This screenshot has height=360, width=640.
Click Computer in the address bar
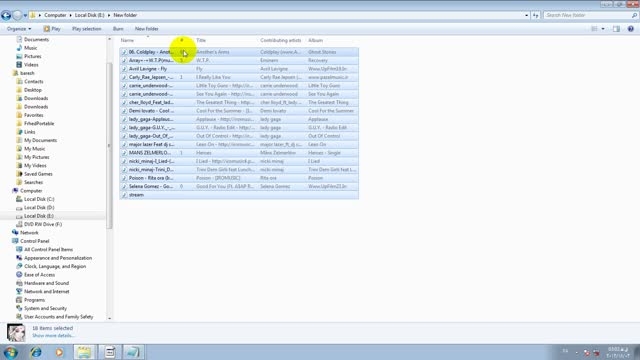[x=55, y=15]
